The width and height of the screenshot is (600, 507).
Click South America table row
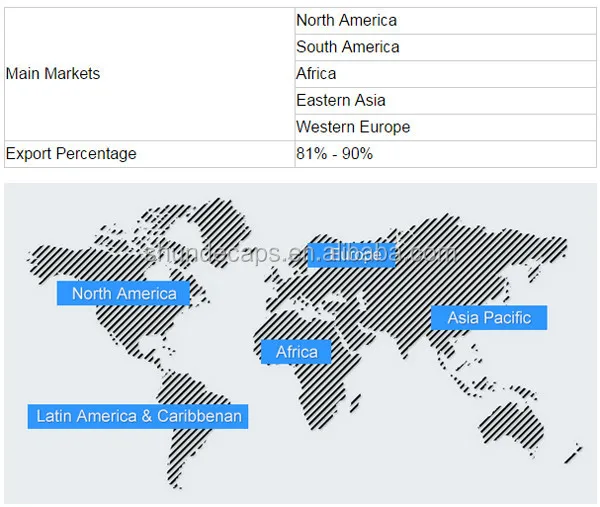point(445,47)
